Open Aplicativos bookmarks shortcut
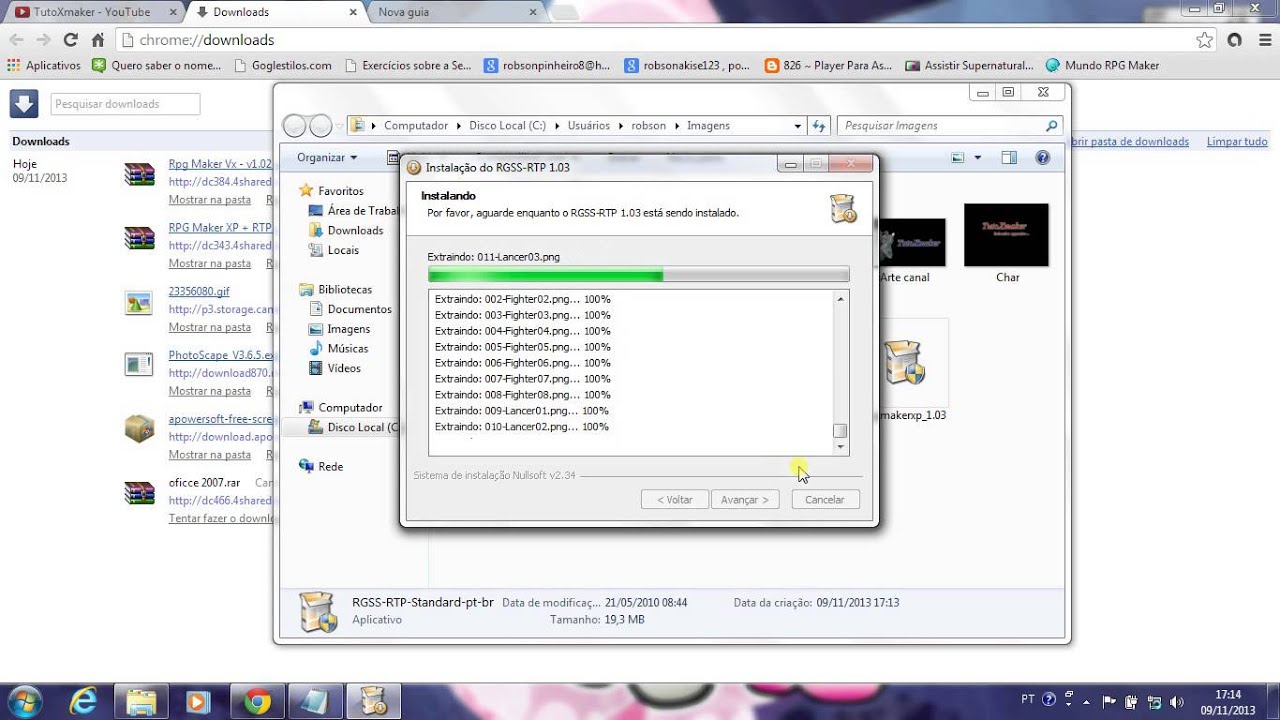Image resolution: width=1280 pixels, height=720 pixels. pos(44,65)
